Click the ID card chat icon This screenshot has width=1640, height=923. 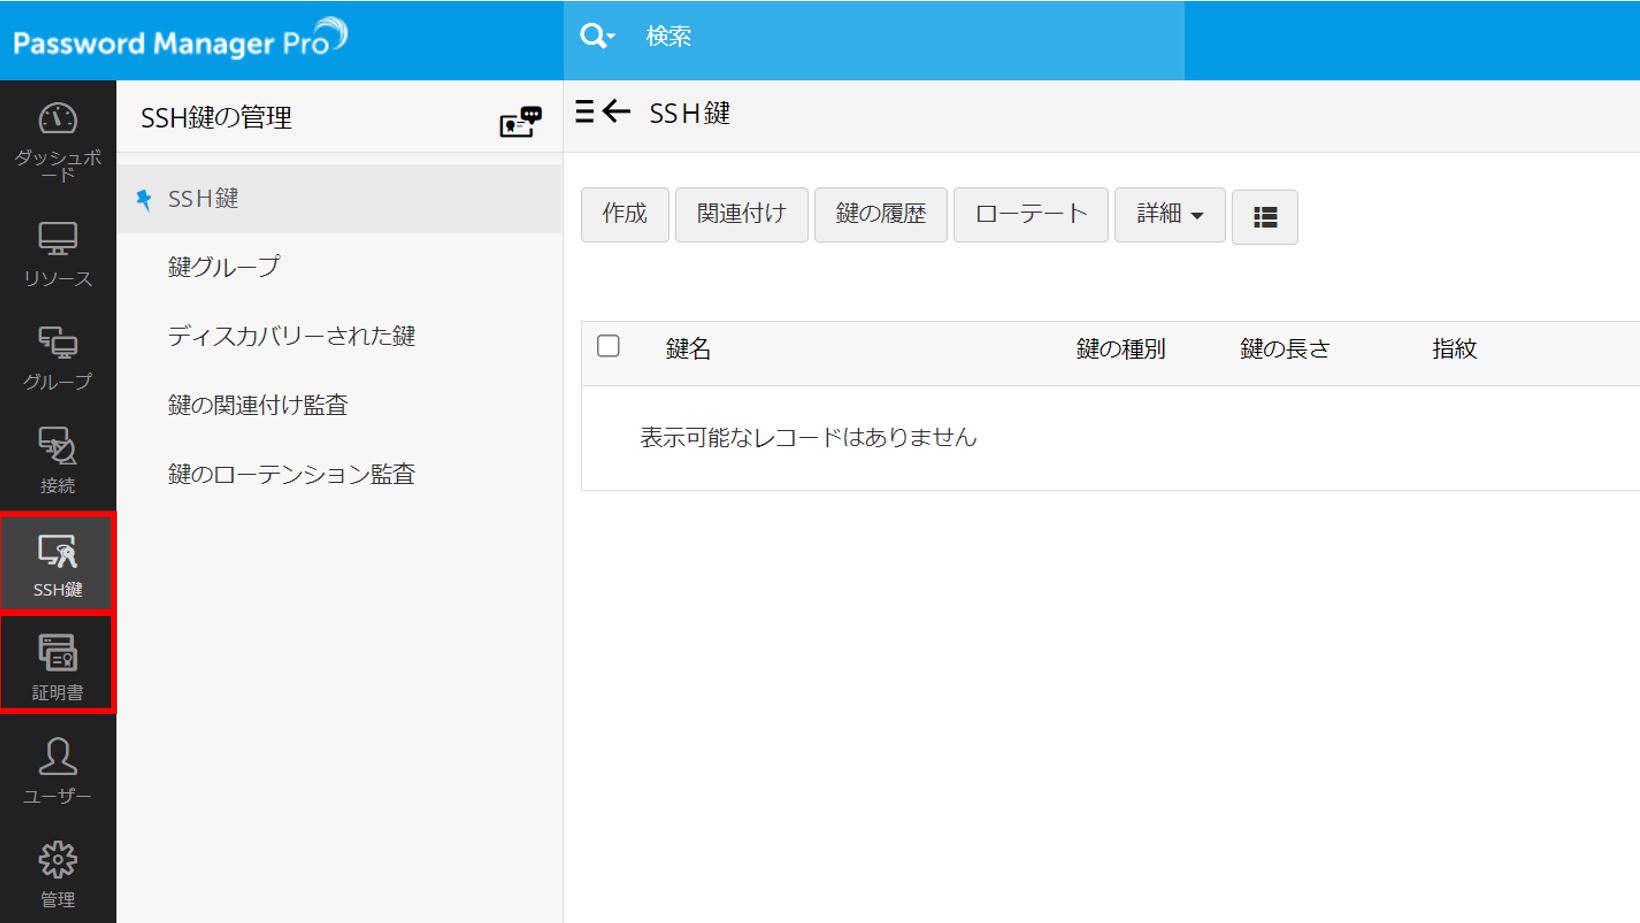point(520,121)
